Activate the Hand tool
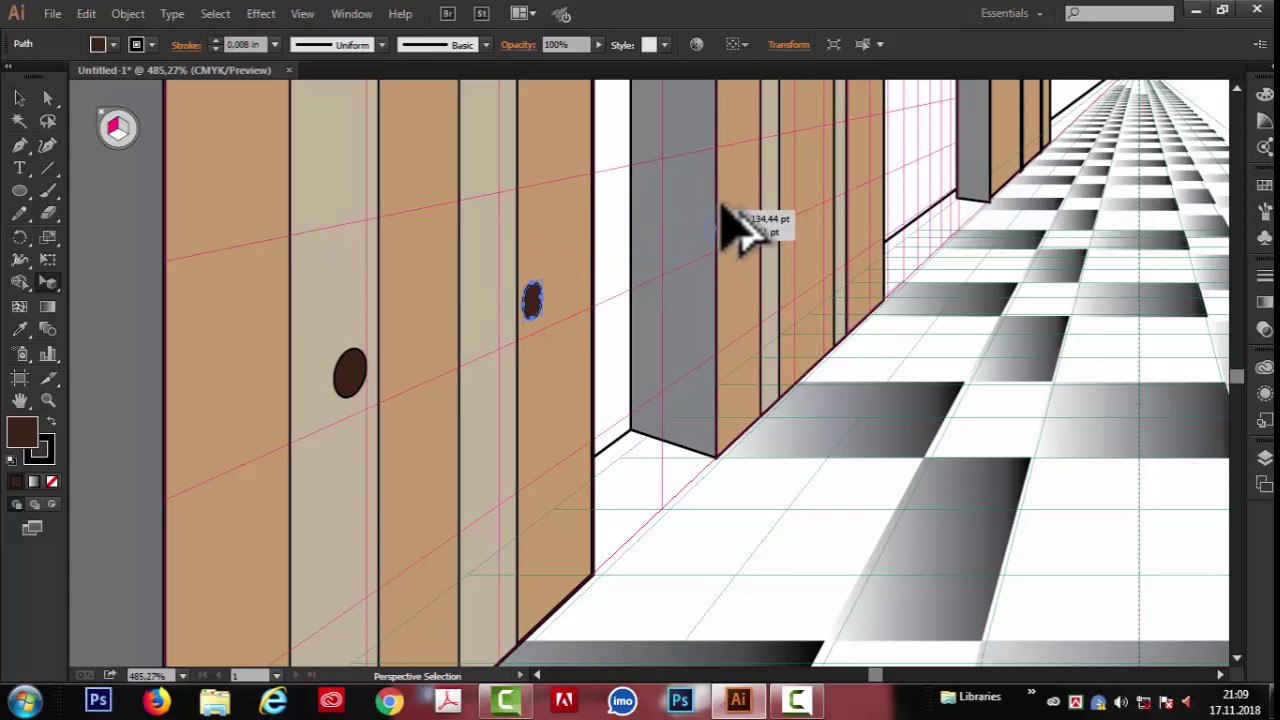The width and height of the screenshot is (1280, 720). click(x=19, y=401)
